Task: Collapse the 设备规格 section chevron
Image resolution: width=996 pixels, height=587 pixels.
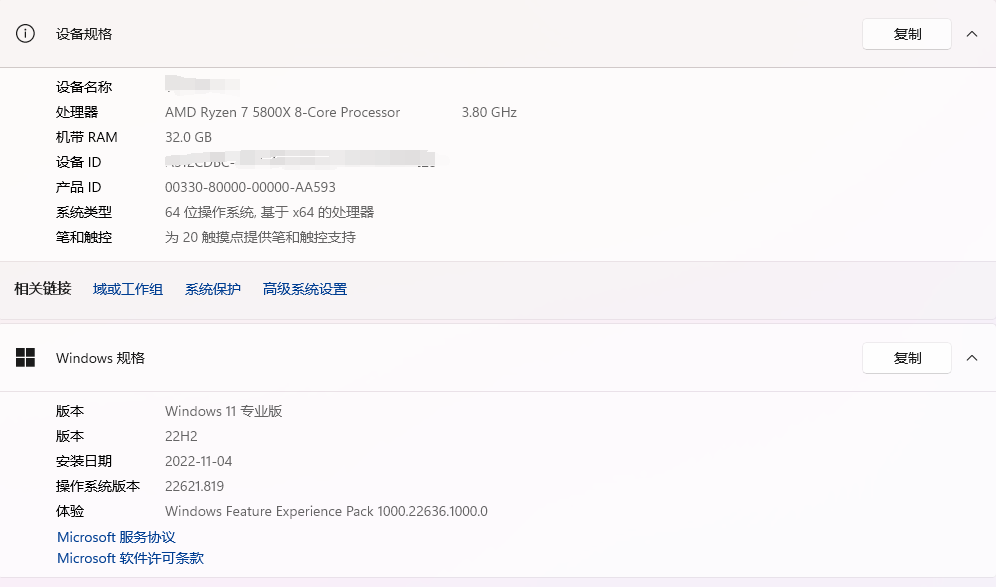Action: [972, 34]
